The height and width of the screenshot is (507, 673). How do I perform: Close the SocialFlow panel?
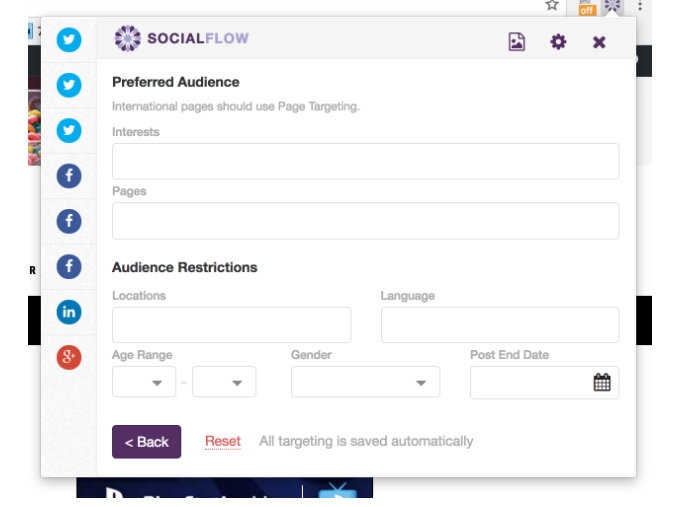(599, 42)
